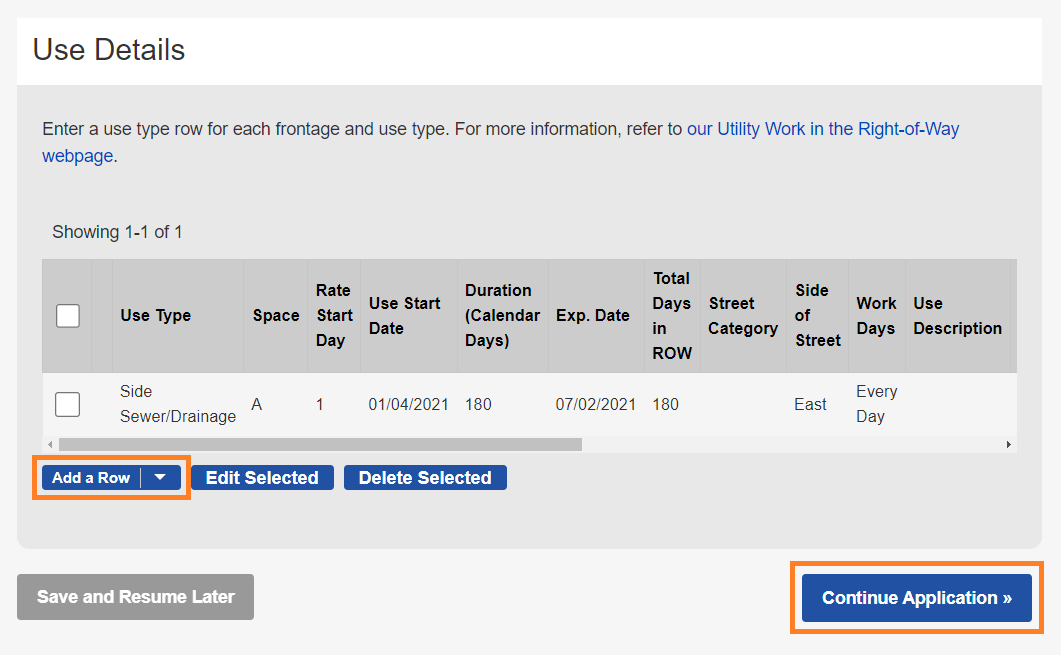Click the Use Description column header
The width and height of the screenshot is (1061, 655).
tap(957, 316)
